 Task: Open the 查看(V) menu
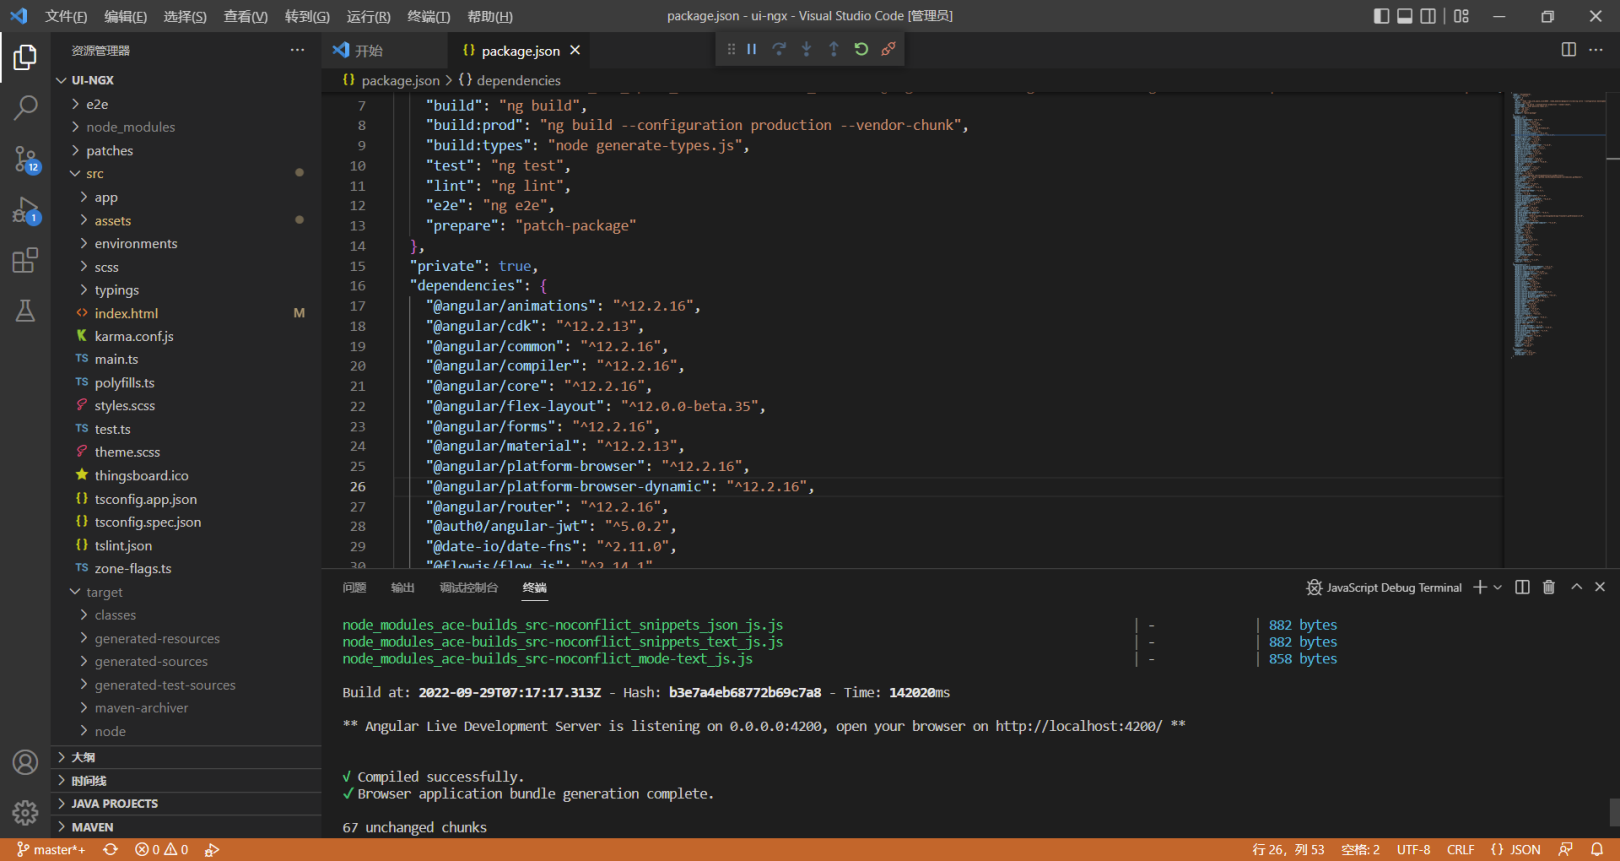click(245, 16)
